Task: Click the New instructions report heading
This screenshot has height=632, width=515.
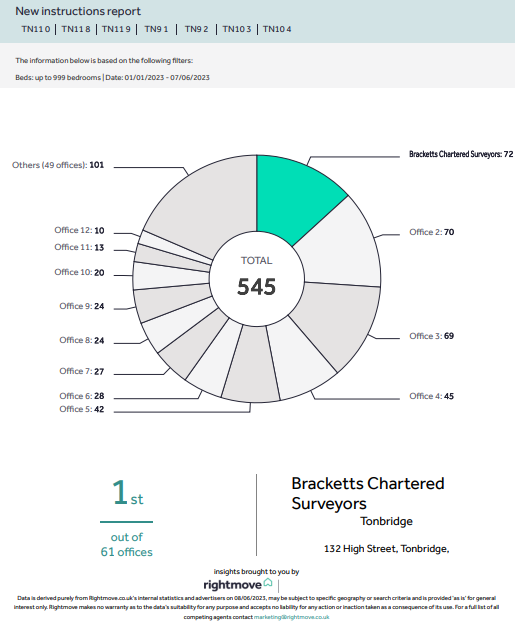Action: point(78,11)
